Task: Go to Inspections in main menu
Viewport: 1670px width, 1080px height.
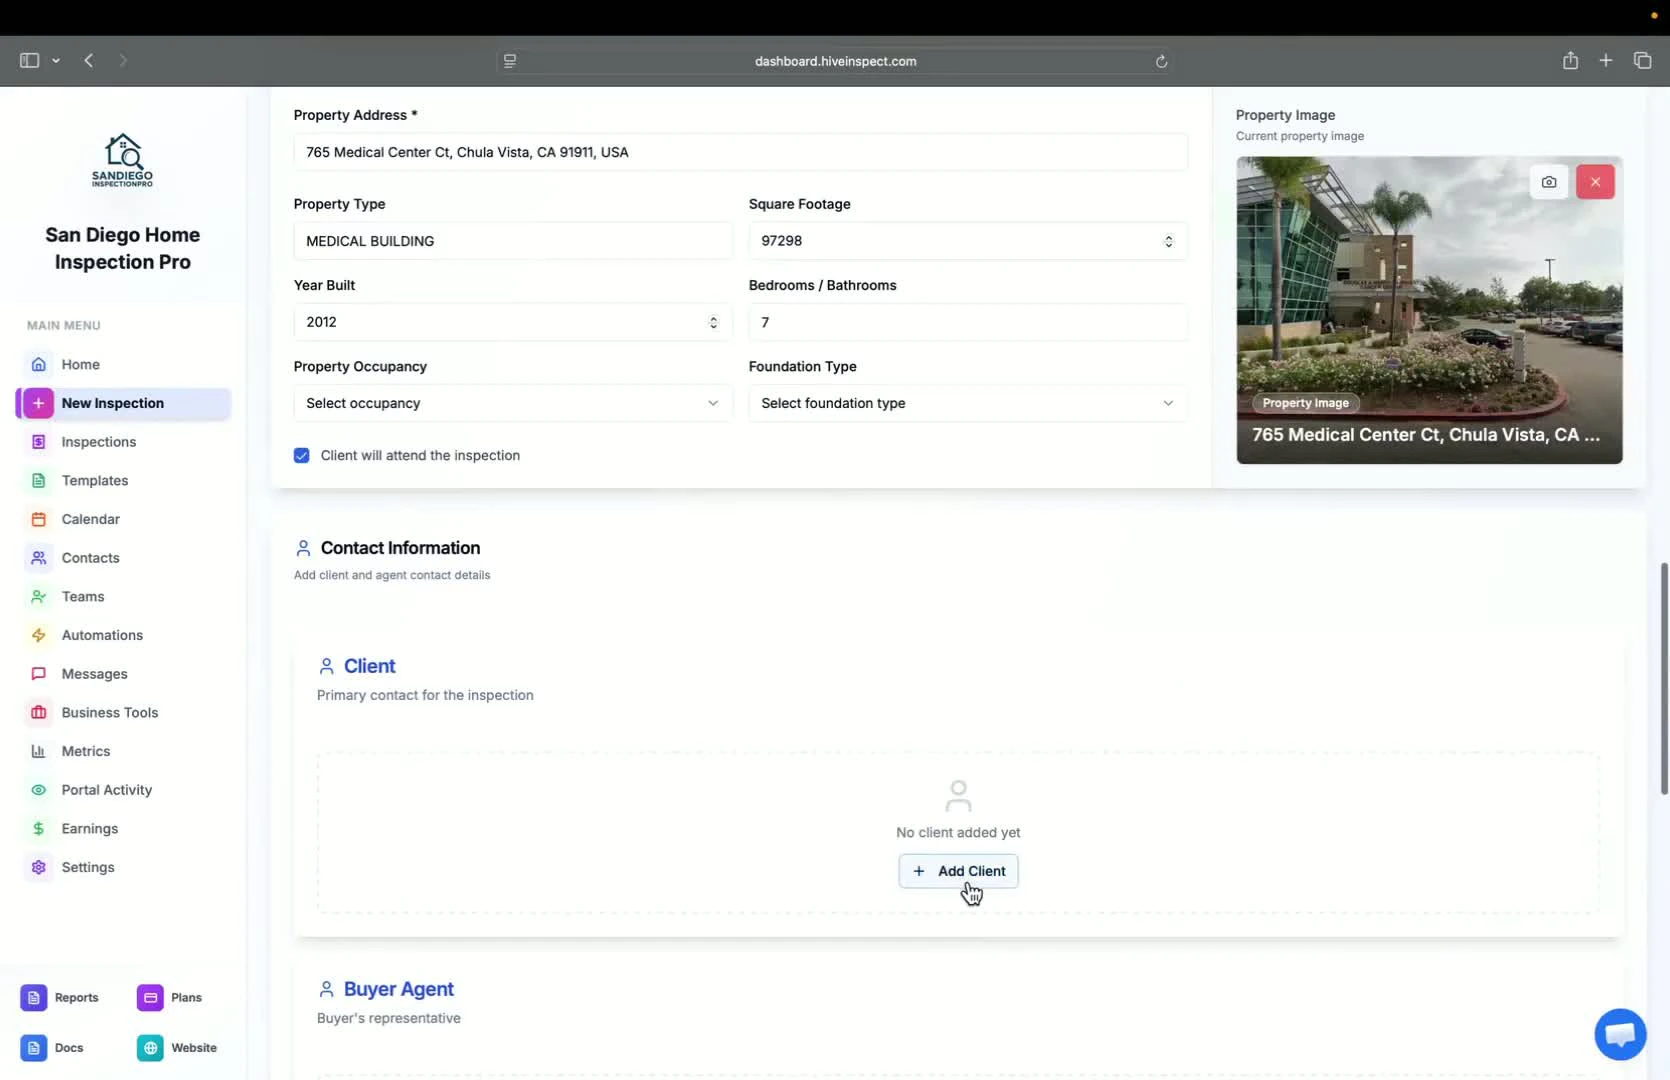Action: [98, 442]
